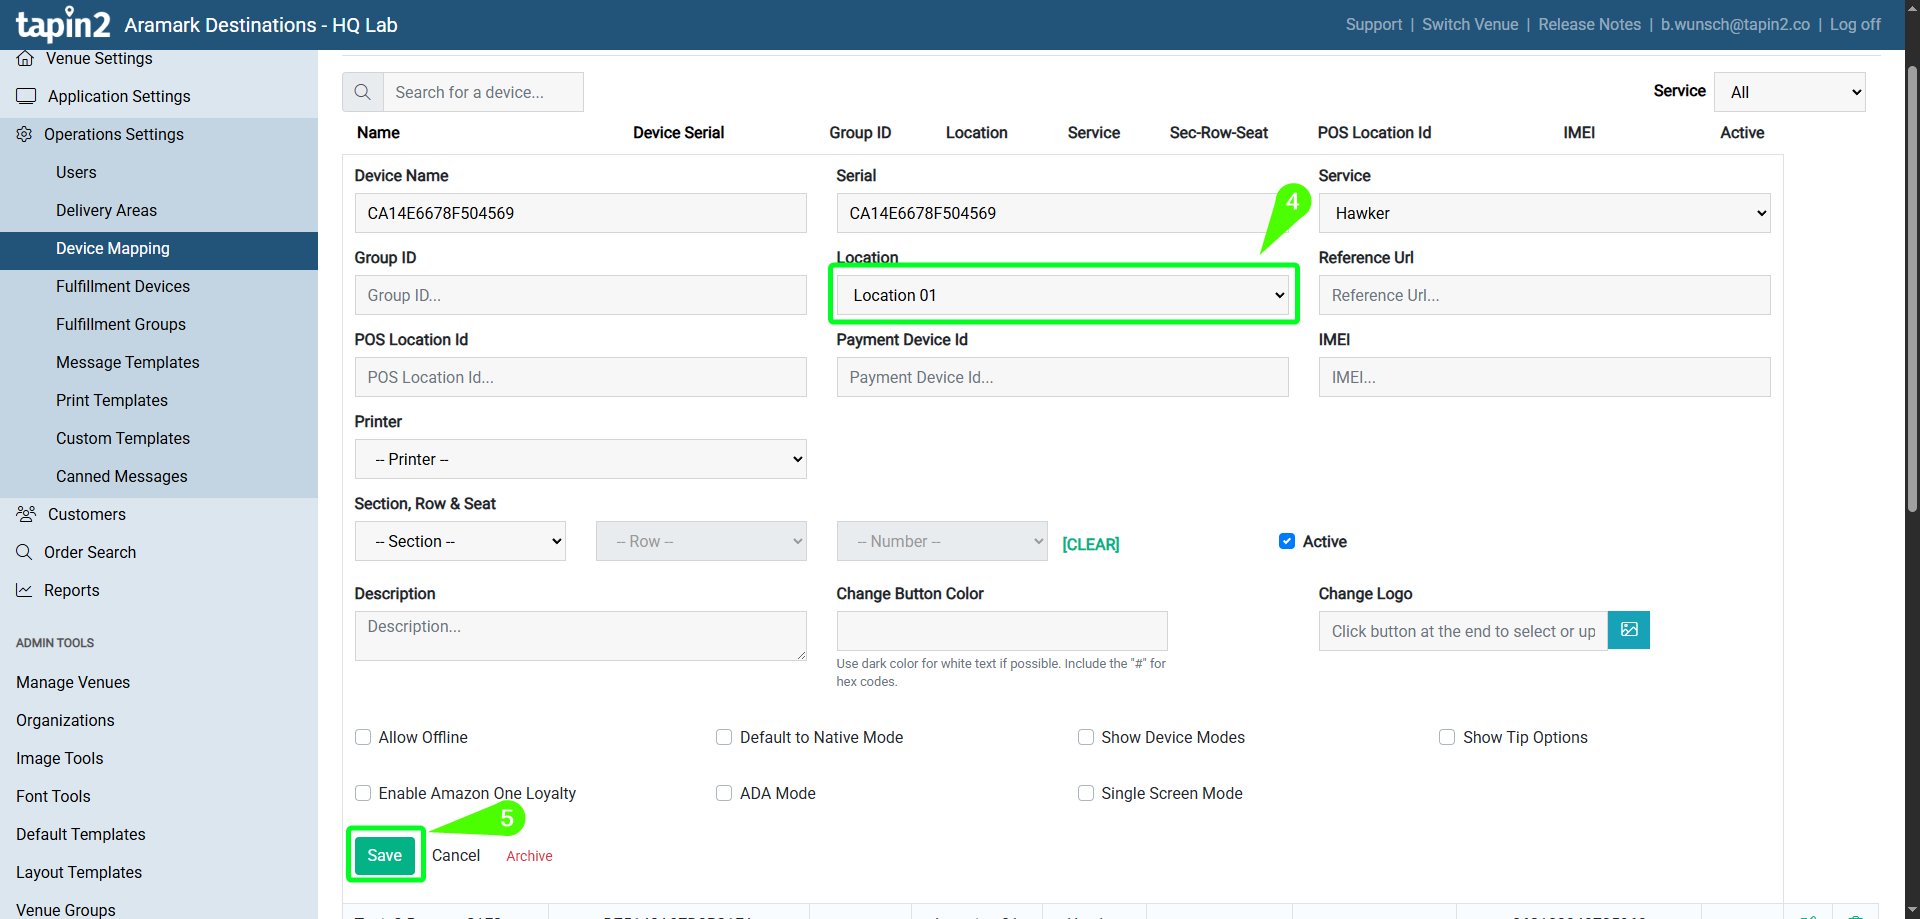
Task: Focus the Group ID field
Action: click(x=580, y=295)
